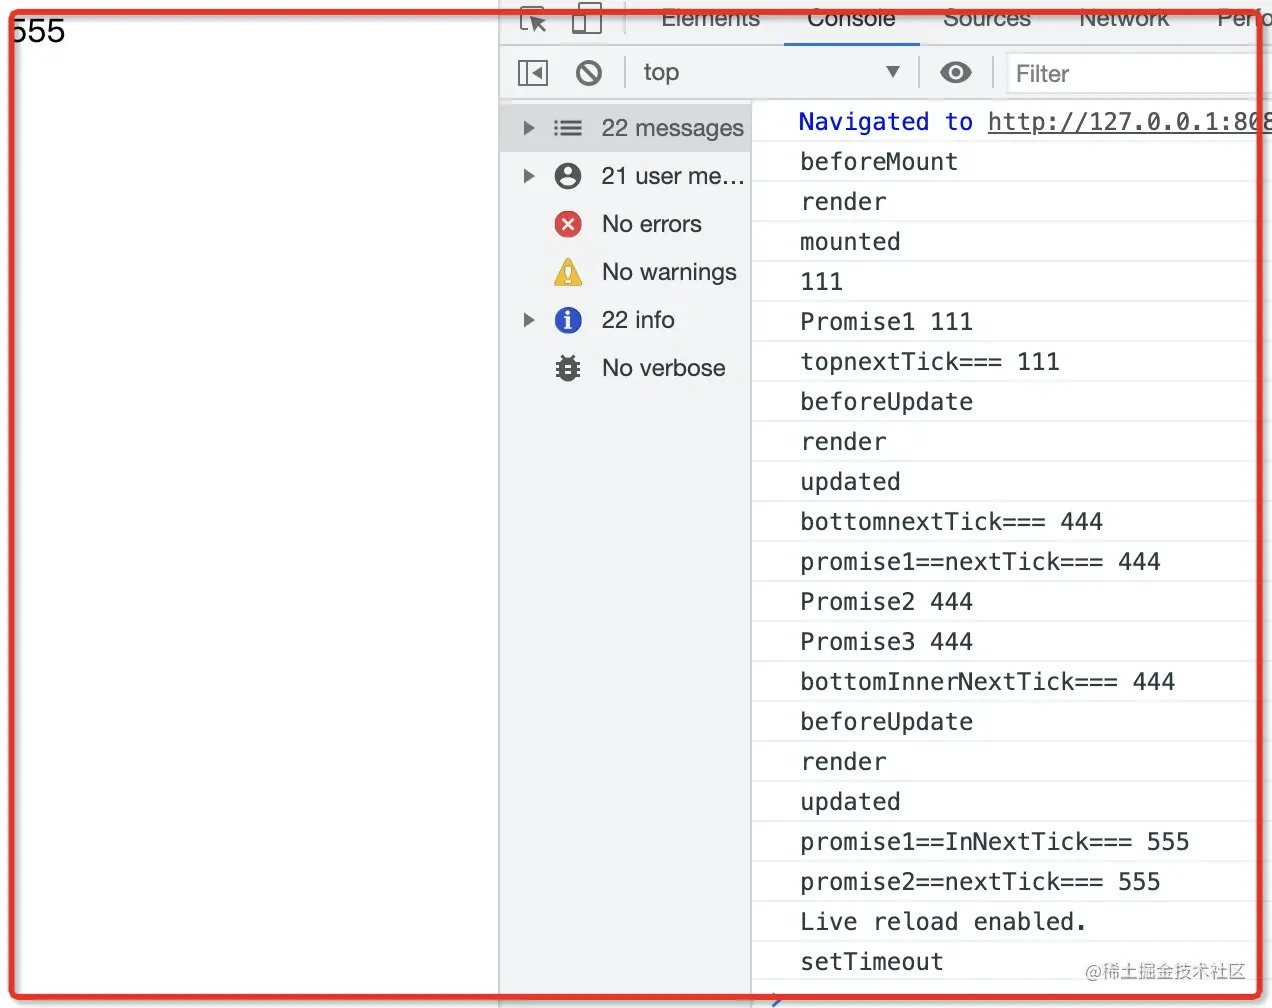Click the red No errors icon
1272x1008 pixels.
pyautogui.click(x=568, y=224)
